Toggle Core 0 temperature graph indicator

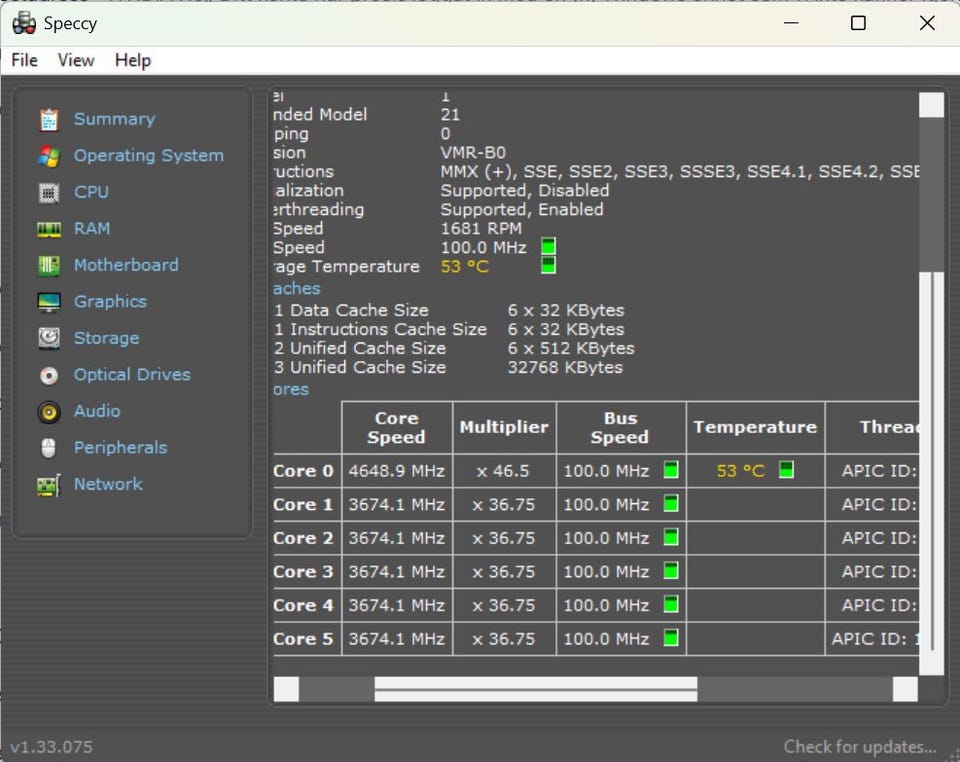pos(786,470)
